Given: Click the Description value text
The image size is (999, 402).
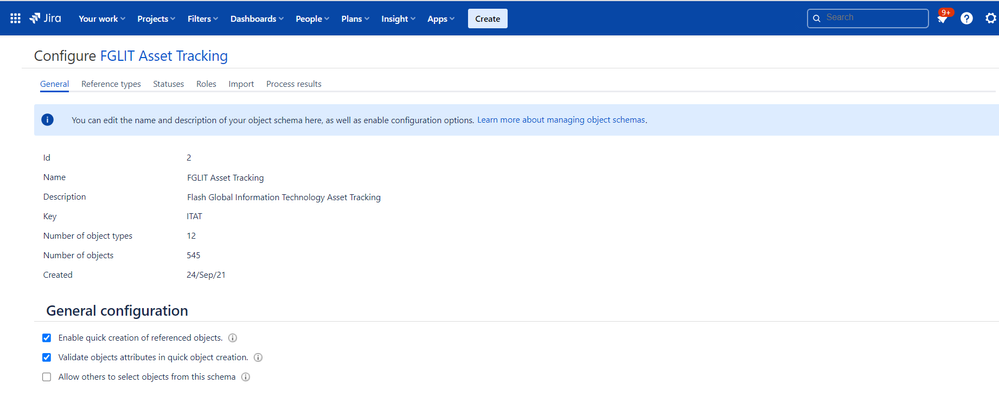Looking at the screenshot, I should click(284, 197).
